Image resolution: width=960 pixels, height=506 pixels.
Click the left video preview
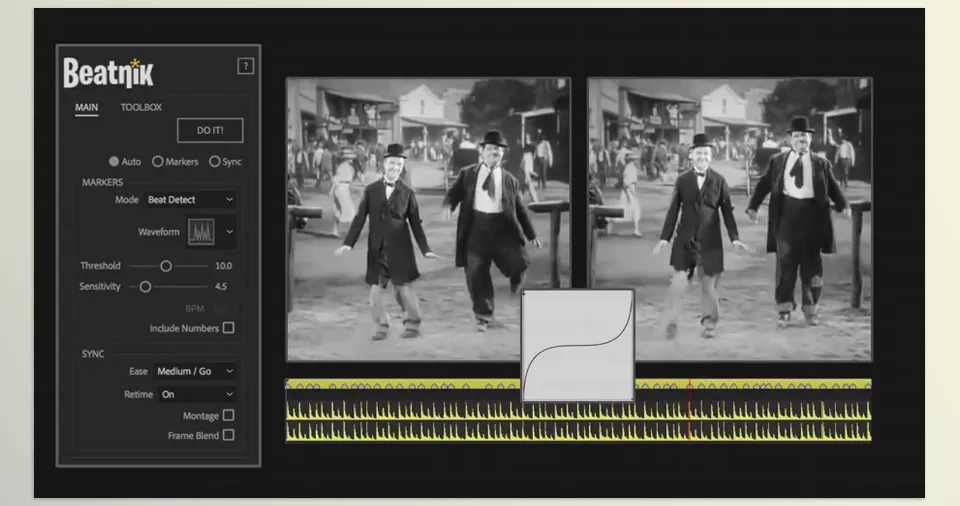point(428,219)
